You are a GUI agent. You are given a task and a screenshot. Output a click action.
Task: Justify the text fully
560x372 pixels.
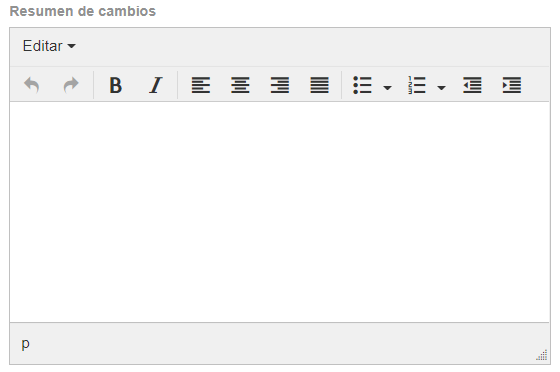point(319,85)
